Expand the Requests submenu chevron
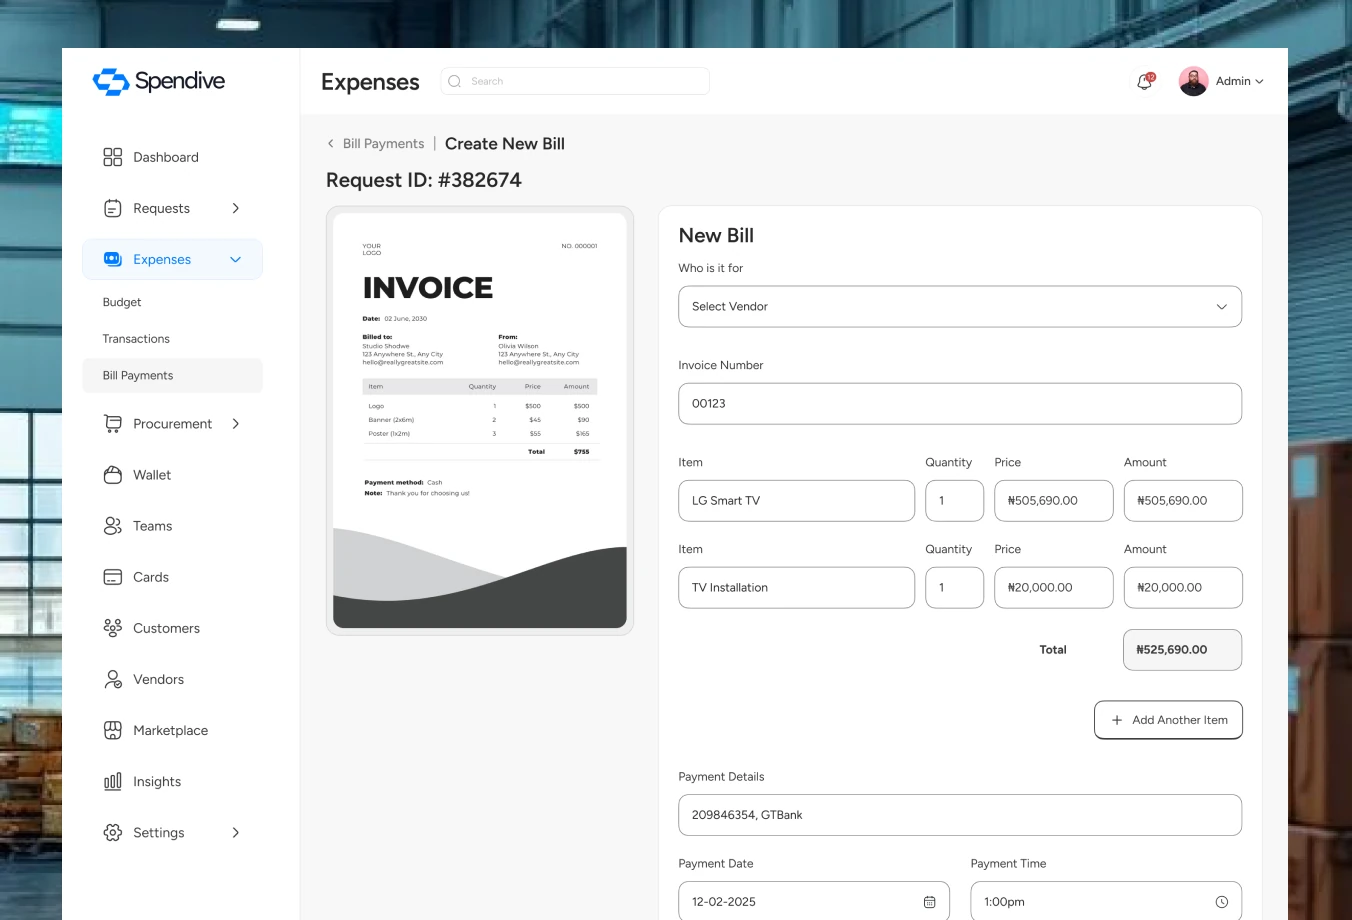Image resolution: width=1352 pixels, height=920 pixels. click(236, 208)
